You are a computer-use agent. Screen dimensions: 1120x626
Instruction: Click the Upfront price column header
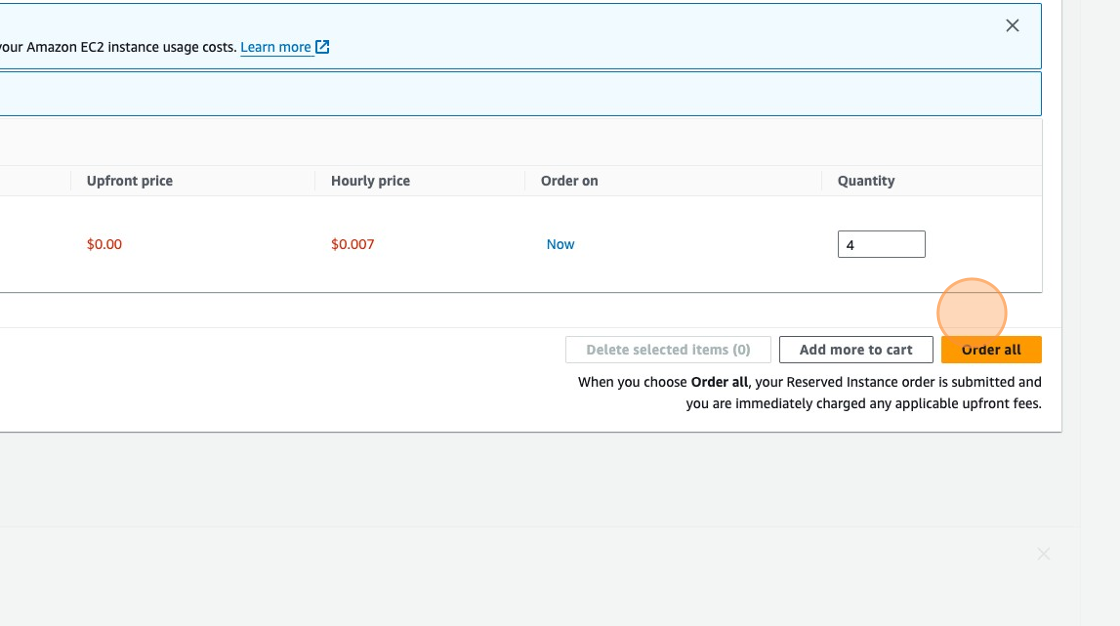(130, 181)
